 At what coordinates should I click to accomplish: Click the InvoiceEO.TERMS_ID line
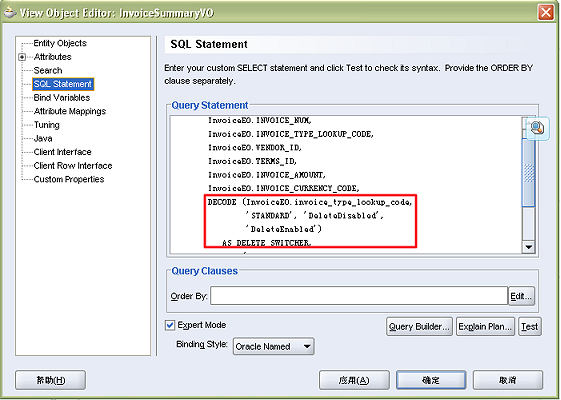pos(253,161)
